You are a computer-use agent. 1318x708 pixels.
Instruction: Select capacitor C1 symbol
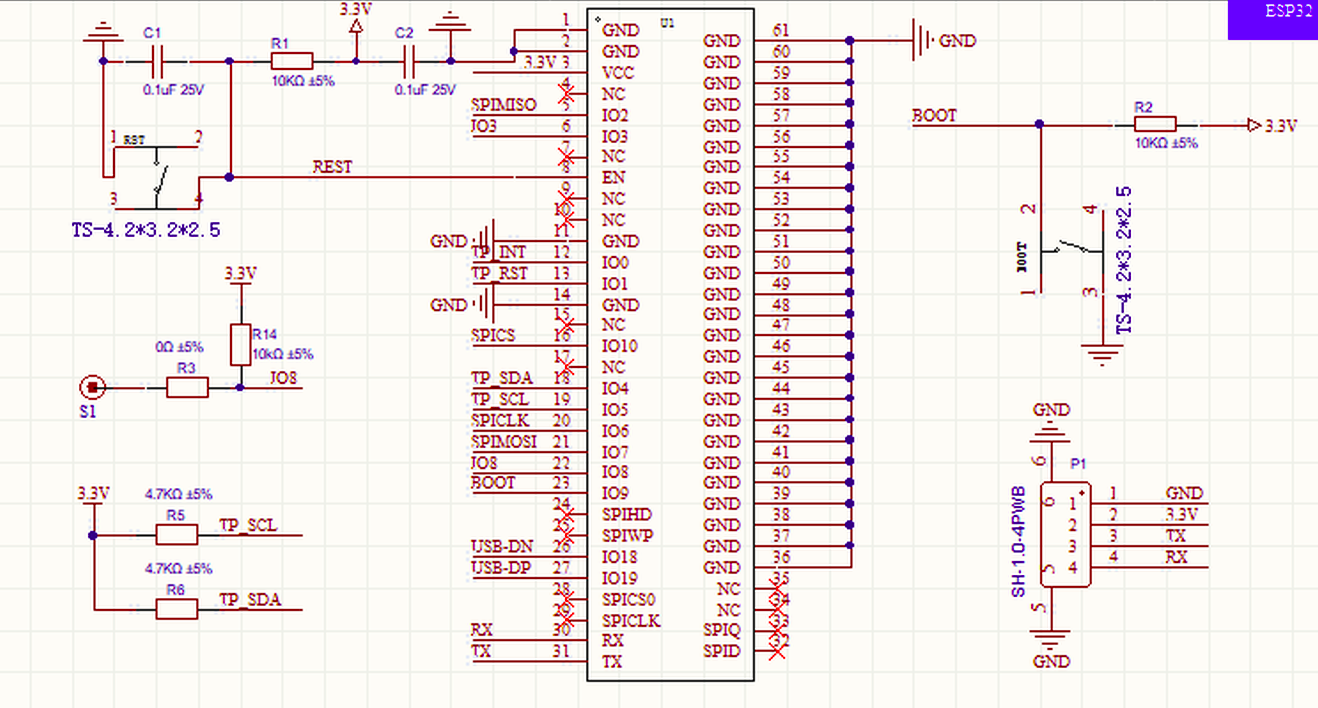(155, 62)
